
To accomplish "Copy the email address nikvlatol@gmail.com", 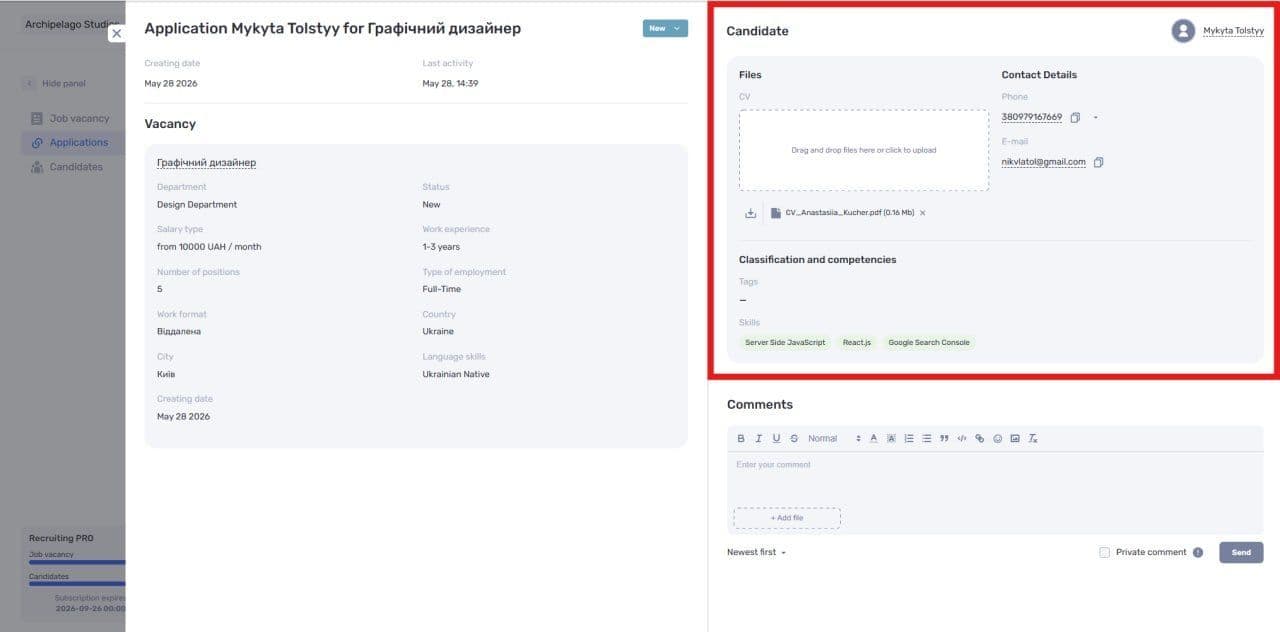I will tap(1098, 162).
